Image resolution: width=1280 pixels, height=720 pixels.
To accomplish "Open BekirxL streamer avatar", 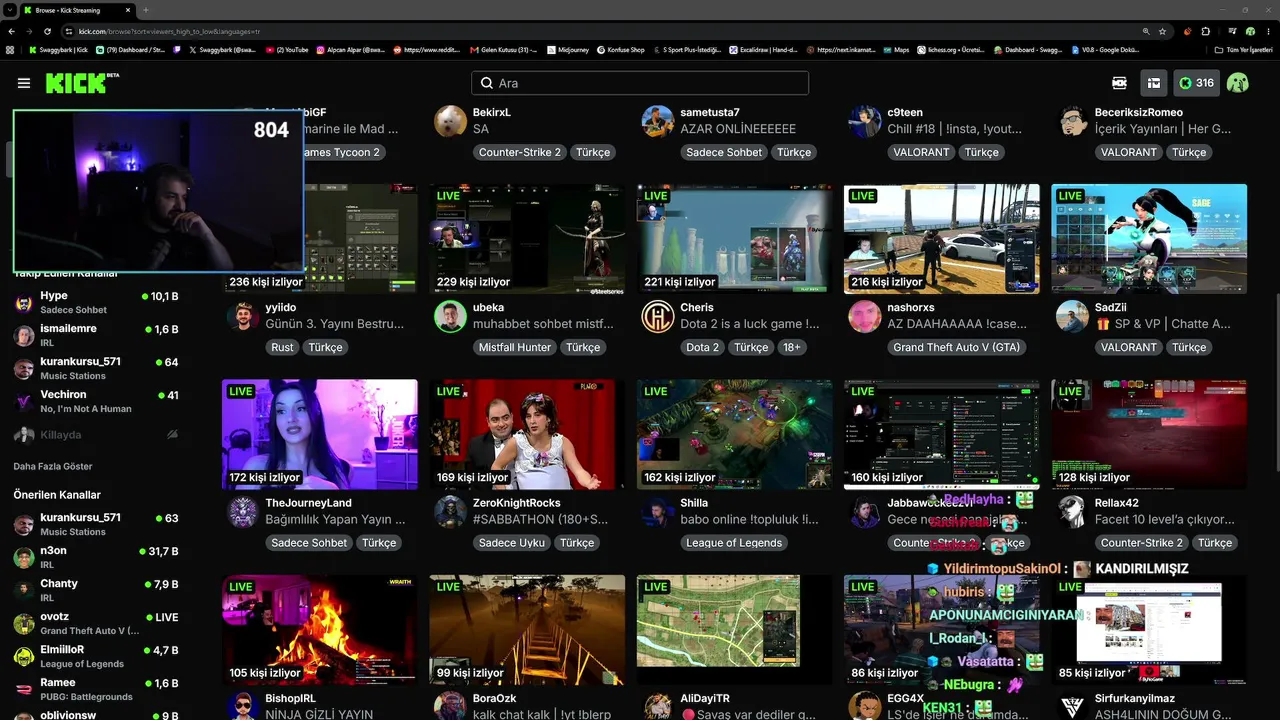I will pyautogui.click(x=450, y=121).
